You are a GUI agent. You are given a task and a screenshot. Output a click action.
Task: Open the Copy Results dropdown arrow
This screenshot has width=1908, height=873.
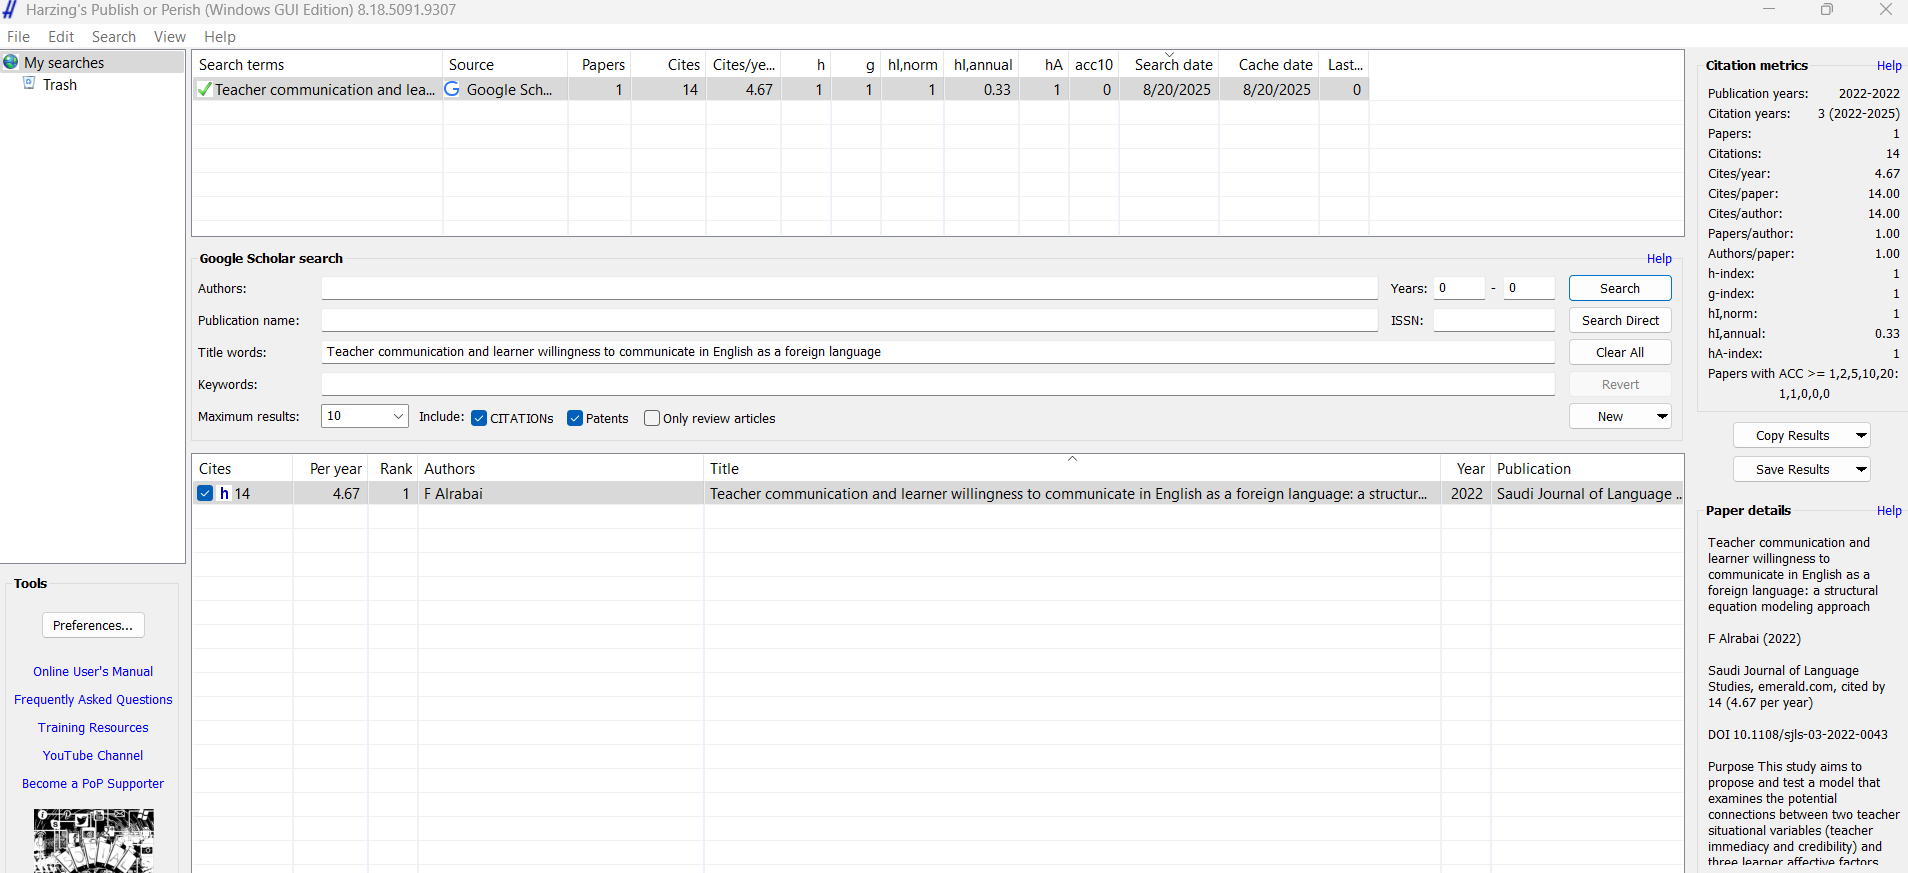click(1861, 435)
